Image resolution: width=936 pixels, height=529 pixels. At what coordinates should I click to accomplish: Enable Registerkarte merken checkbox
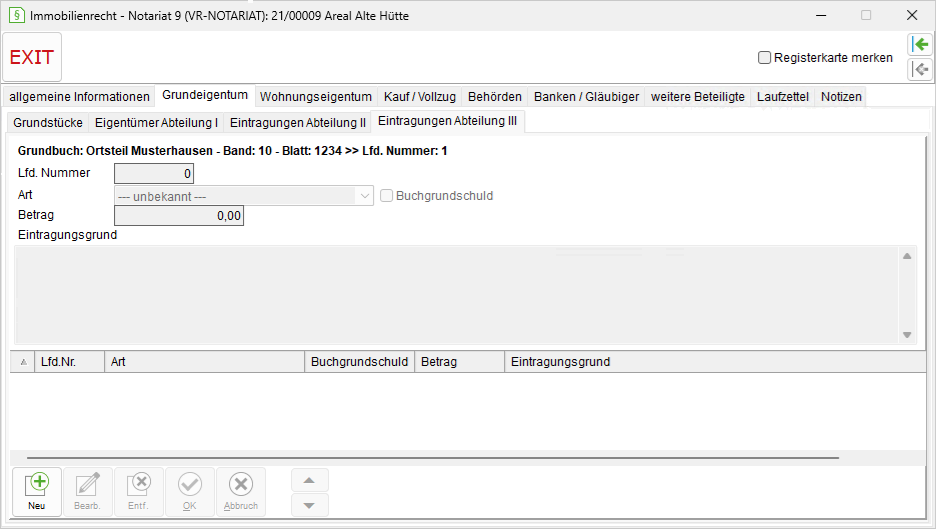(x=764, y=58)
